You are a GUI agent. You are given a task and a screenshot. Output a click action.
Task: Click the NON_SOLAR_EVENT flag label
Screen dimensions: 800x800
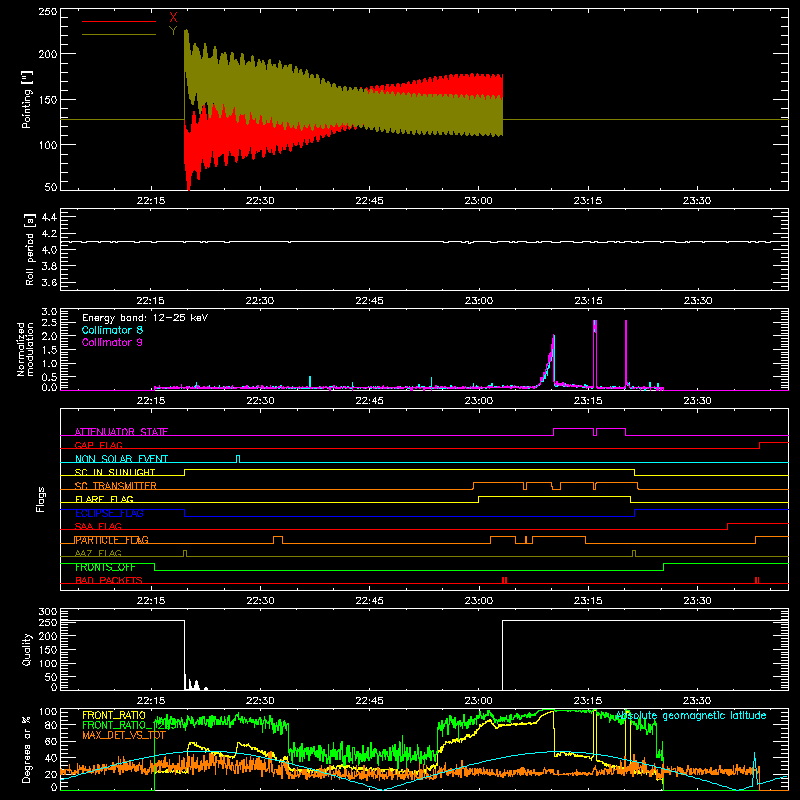coord(121,459)
